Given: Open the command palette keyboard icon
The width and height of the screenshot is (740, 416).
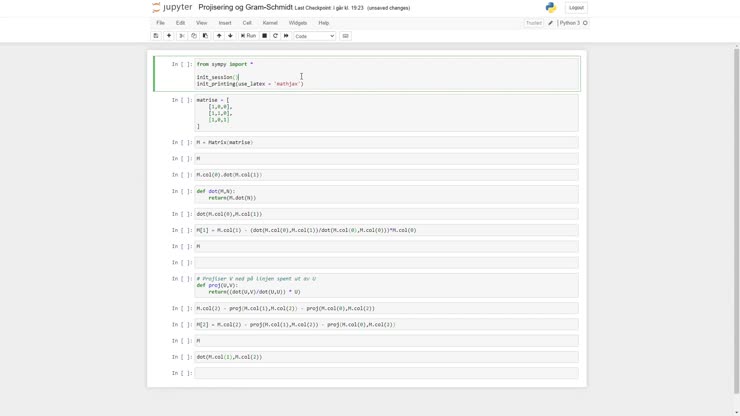Looking at the screenshot, I should tap(346, 36).
